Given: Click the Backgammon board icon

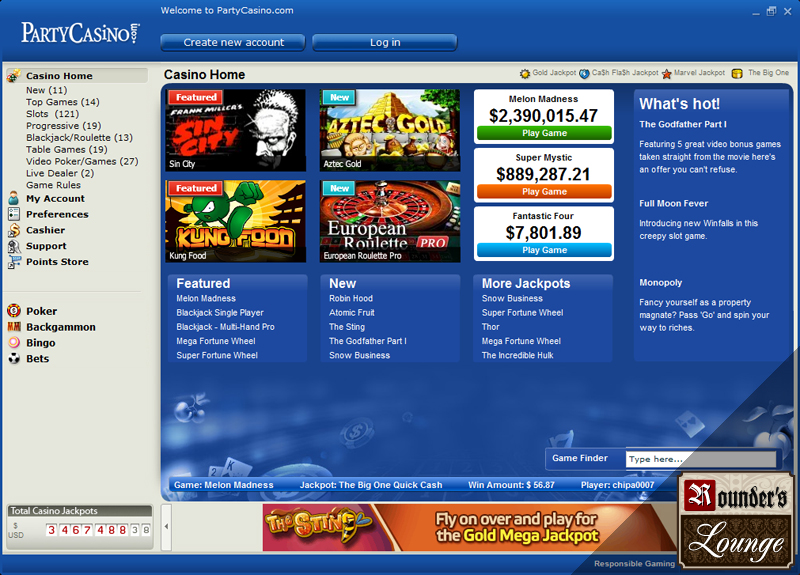Looking at the screenshot, I should [x=14, y=327].
